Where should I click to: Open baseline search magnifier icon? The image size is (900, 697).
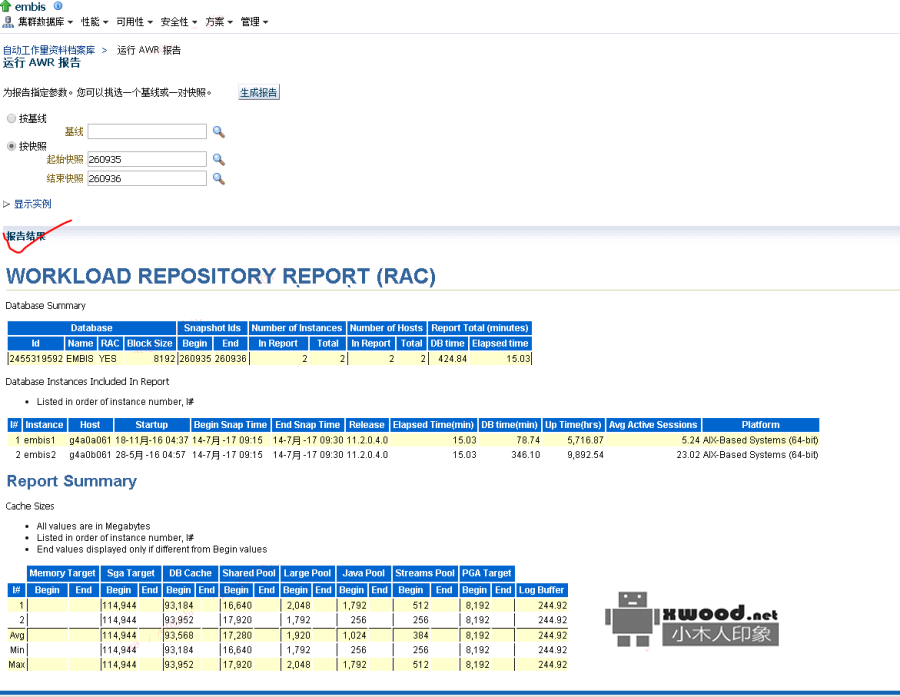(219, 131)
